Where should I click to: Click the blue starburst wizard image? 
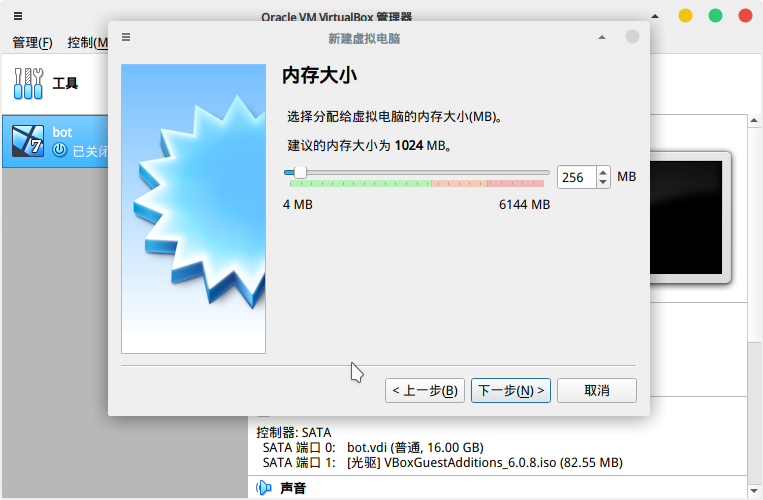pos(193,207)
